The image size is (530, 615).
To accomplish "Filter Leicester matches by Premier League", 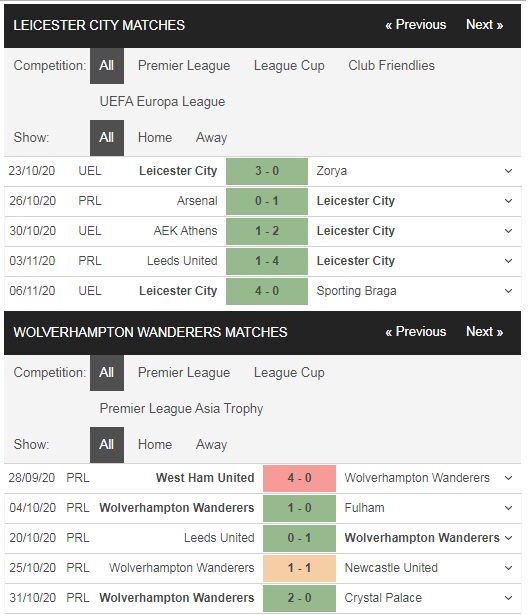I will (184, 66).
